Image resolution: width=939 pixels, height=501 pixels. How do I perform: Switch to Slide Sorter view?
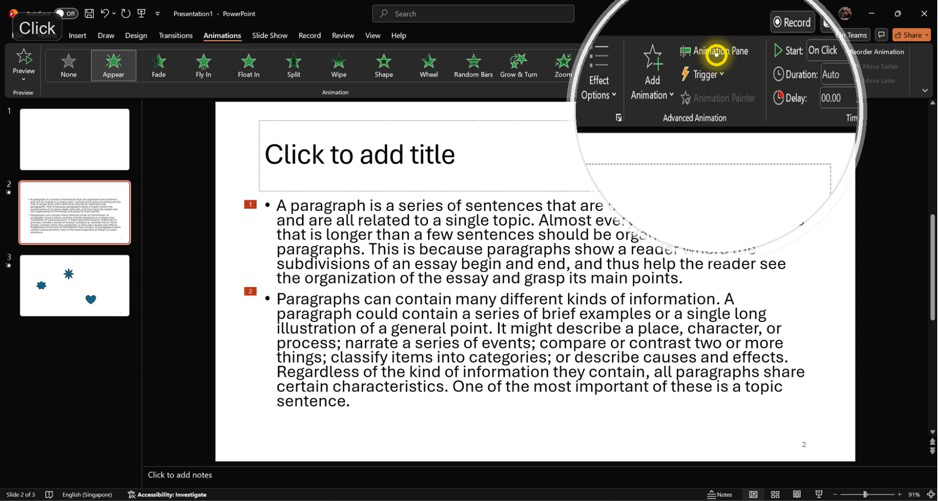(775, 494)
